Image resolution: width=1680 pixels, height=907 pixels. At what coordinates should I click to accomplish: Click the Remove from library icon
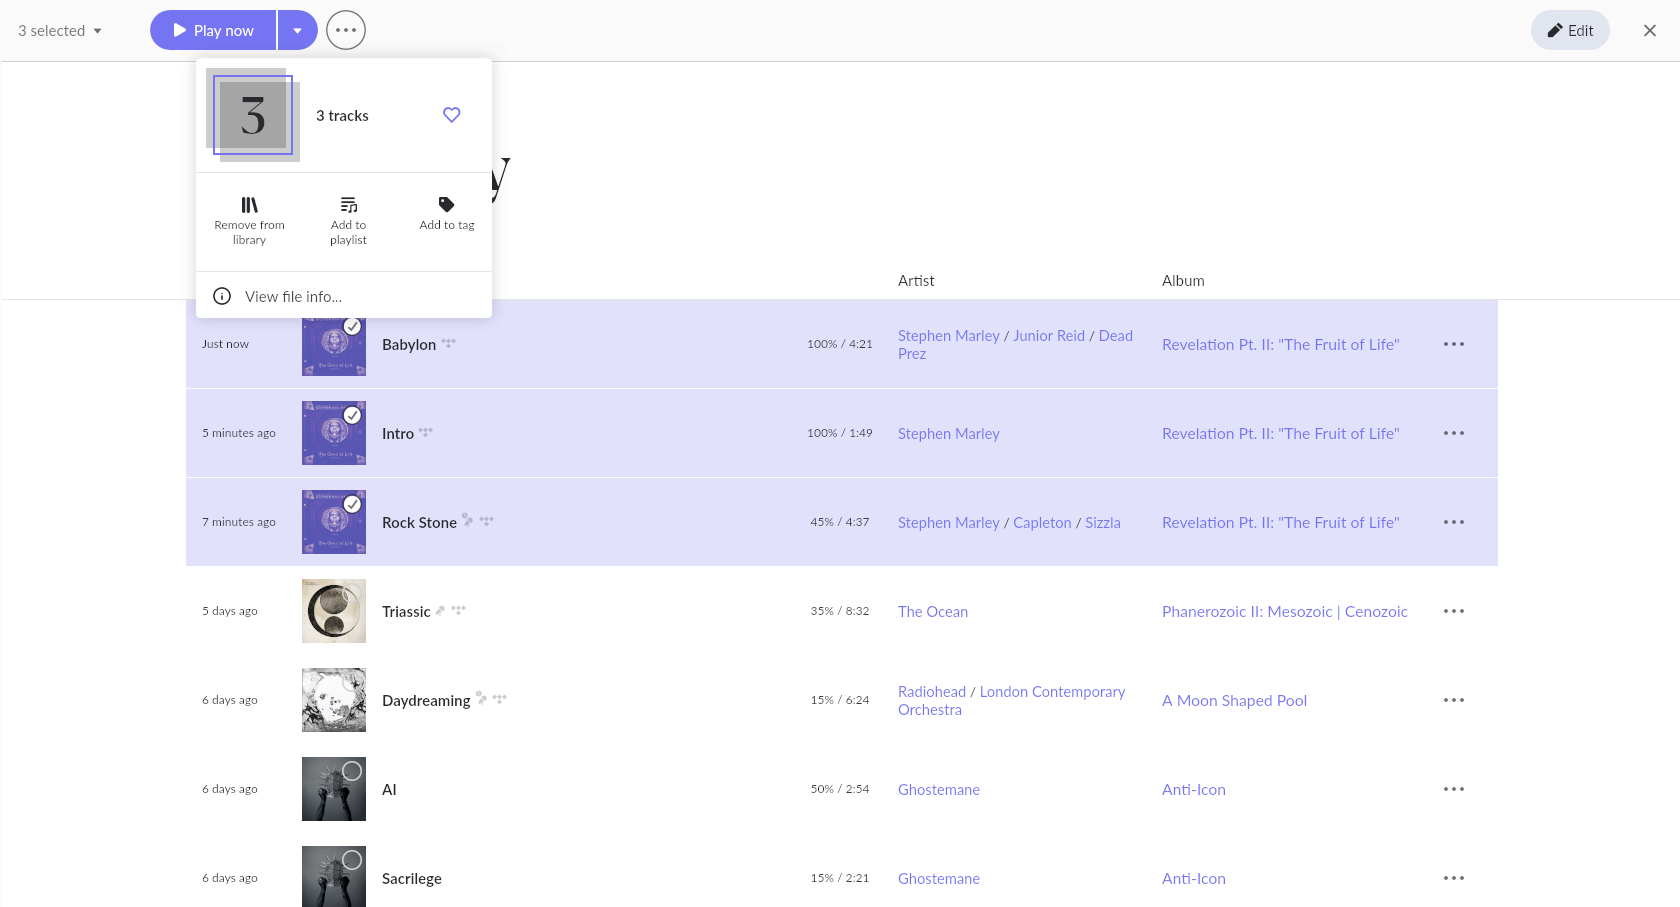point(249,205)
